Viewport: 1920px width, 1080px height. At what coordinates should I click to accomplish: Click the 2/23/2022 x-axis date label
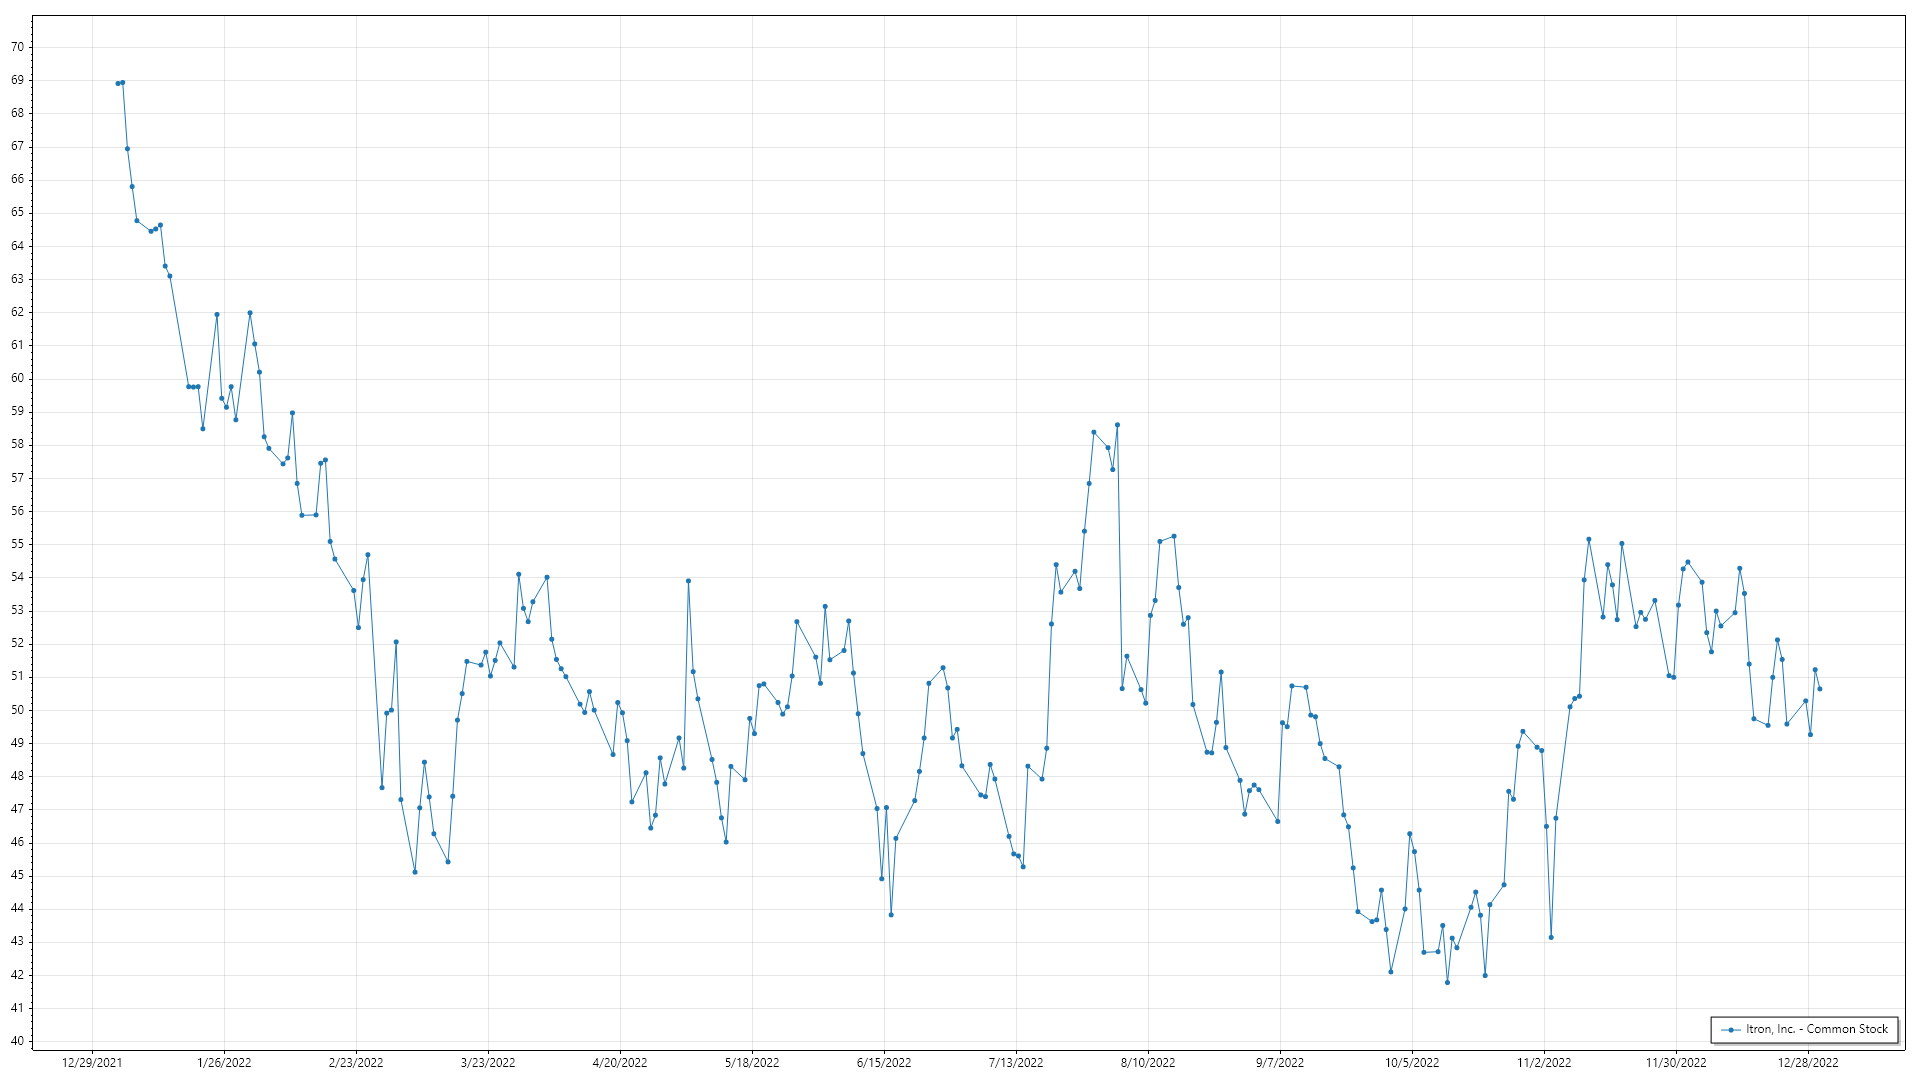point(356,1063)
